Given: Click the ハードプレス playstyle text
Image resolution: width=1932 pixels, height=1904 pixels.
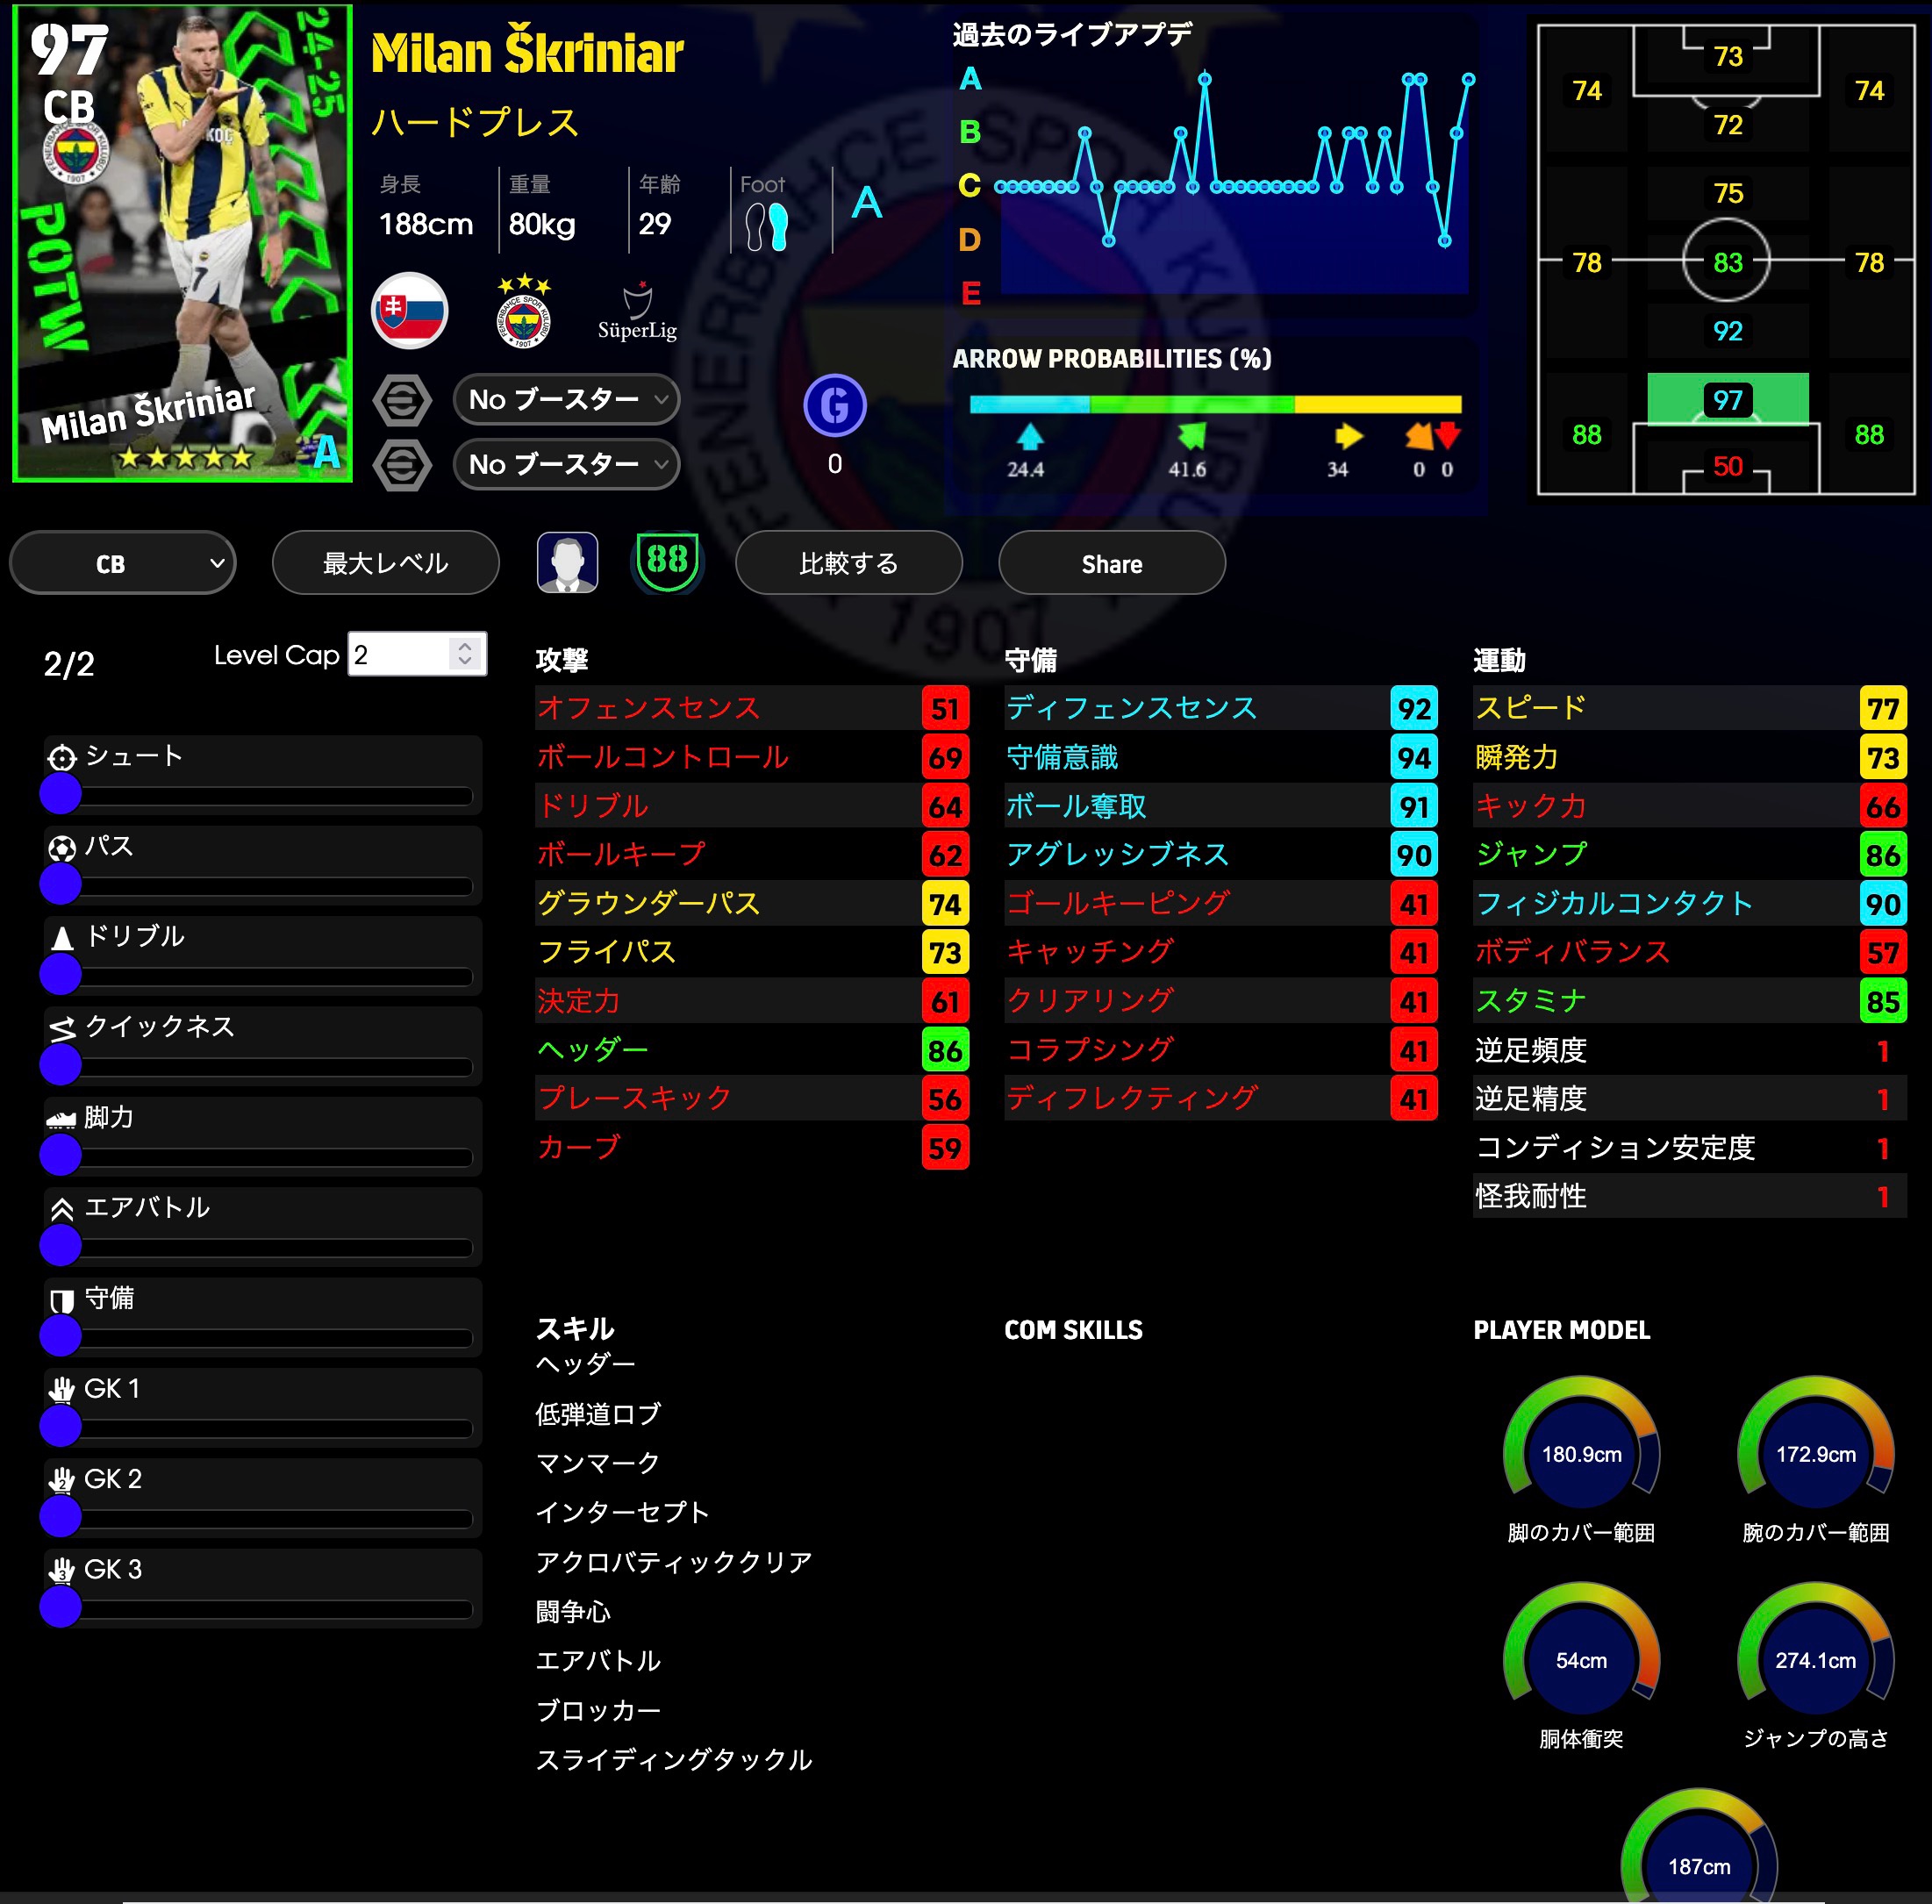Looking at the screenshot, I should point(476,122).
